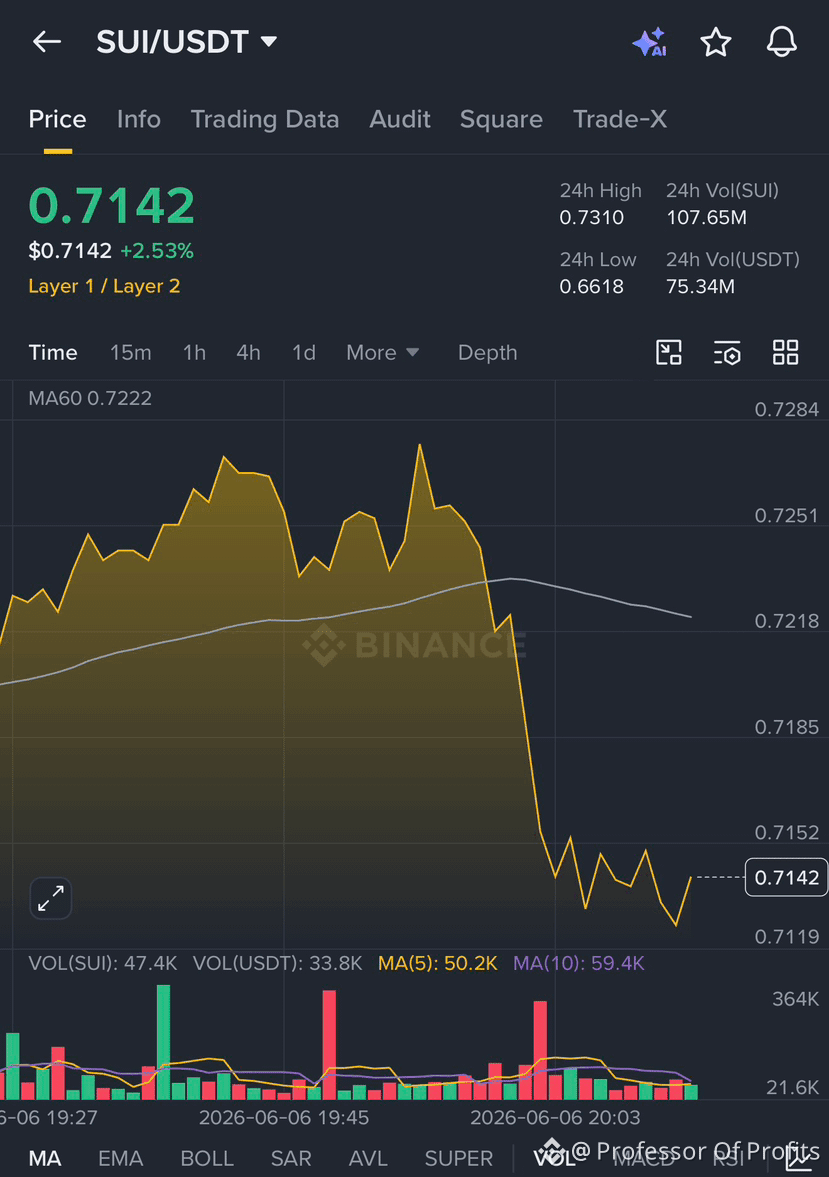Tap the 24h Low value 0.6618
The height and width of the screenshot is (1177, 829).
pyautogui.click(x=592, y=287)
